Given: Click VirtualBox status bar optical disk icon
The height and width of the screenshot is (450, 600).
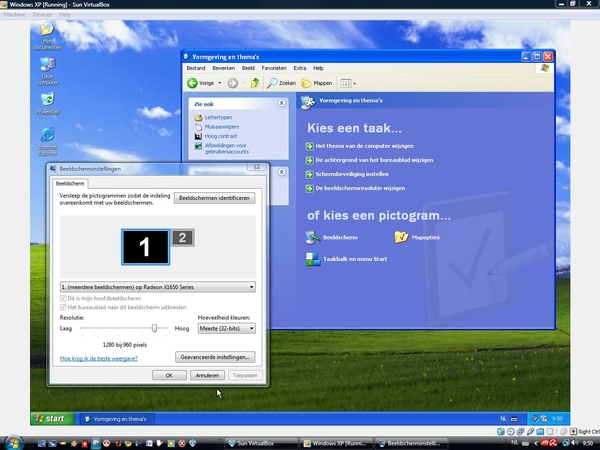Looking at the screenshot, I should (x=510, y=432).
